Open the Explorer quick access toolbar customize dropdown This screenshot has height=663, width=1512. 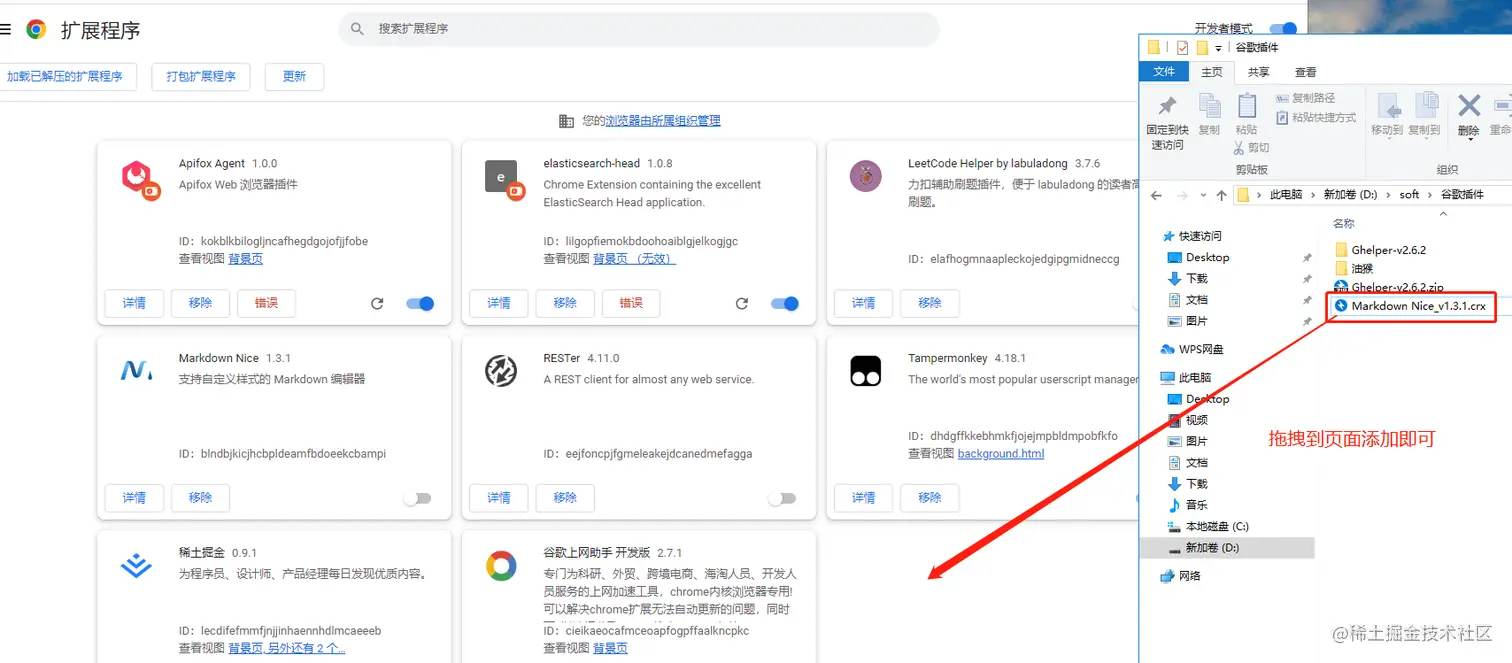pos(1218,48)
